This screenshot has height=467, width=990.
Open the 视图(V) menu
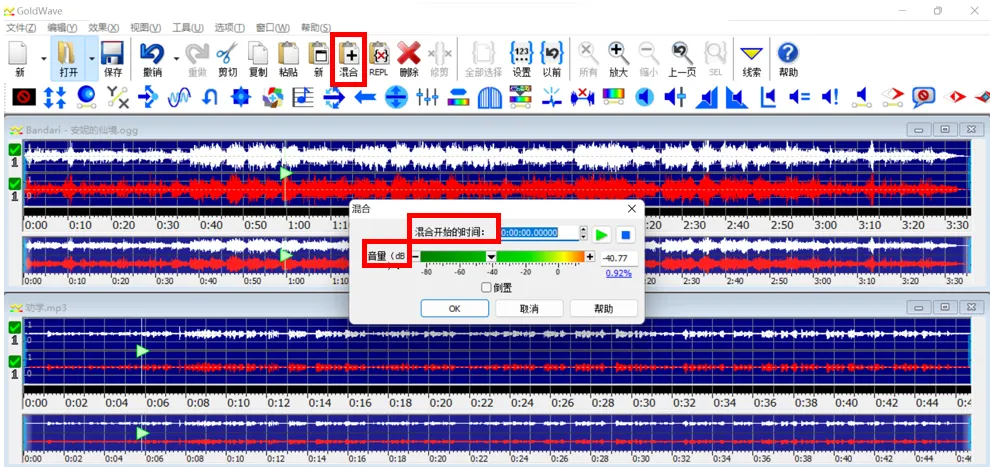pyautogui.click(x=145, y=28)
